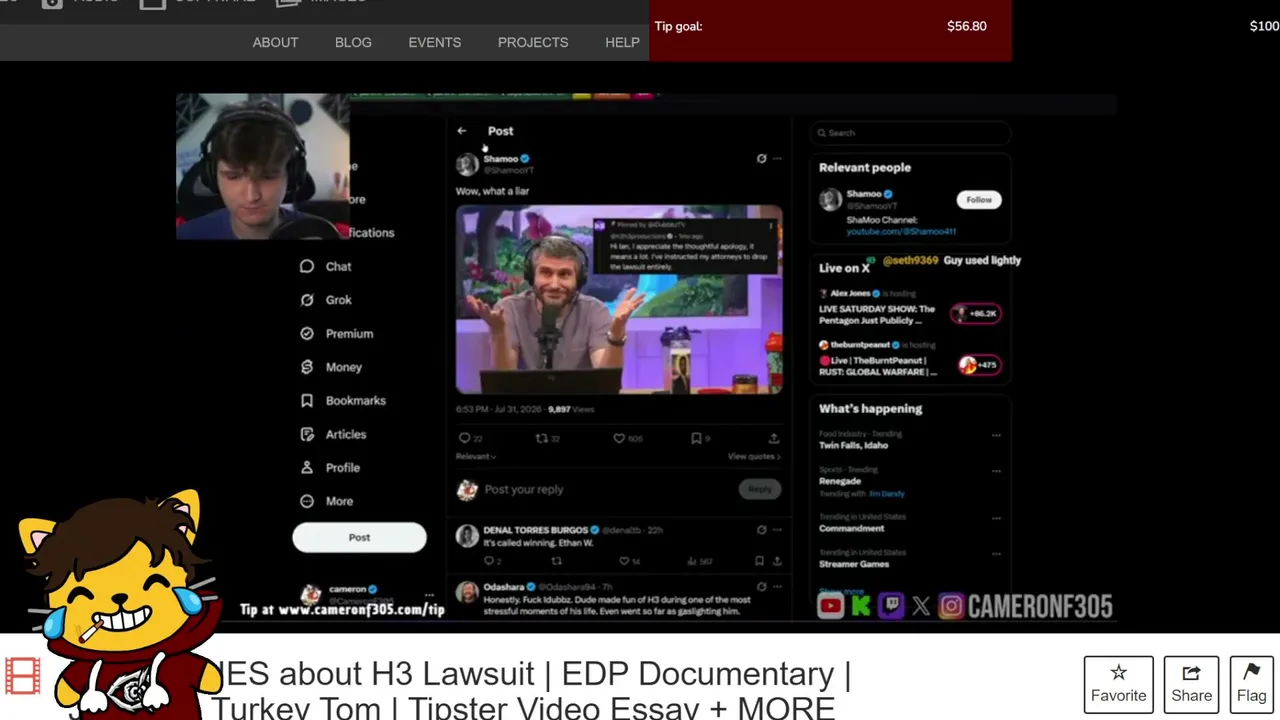Click the Reply button beside the reply field
Image resolution: width=1280 pixels, height=720 pixels.
tap(760, 489)
